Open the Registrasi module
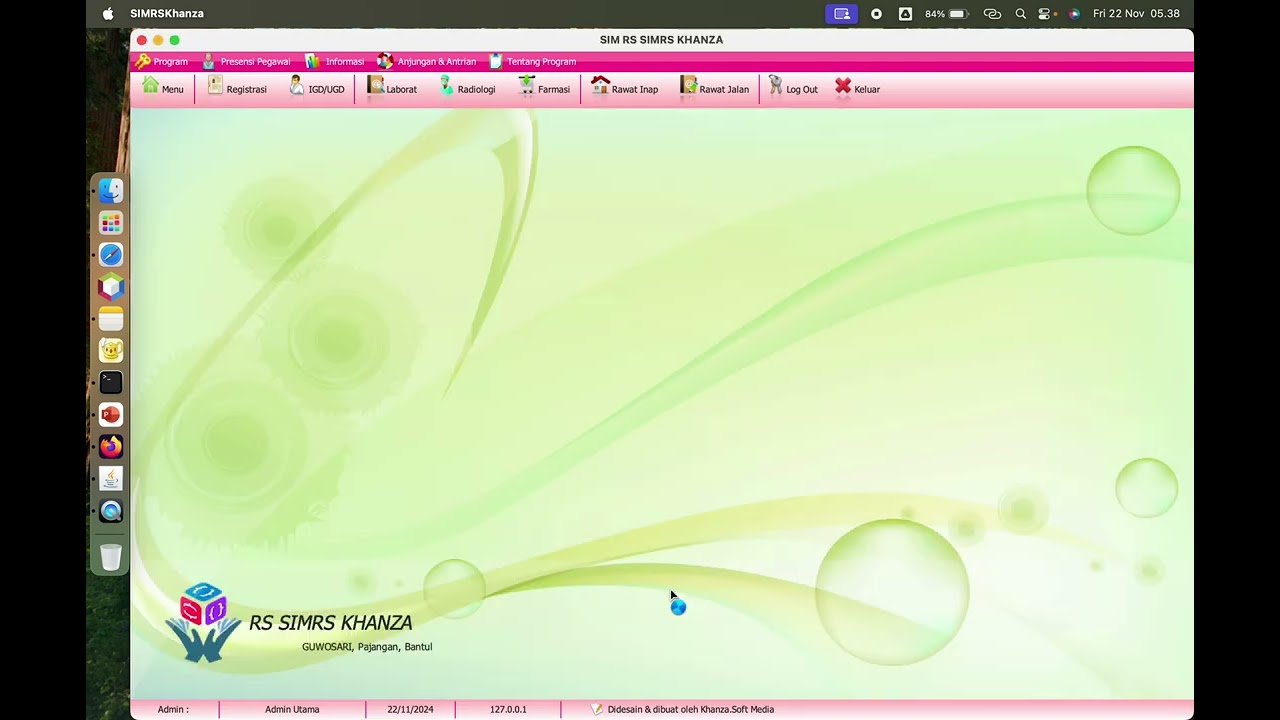The height and width of the screenshot is (720, 1280). (237, 88)
